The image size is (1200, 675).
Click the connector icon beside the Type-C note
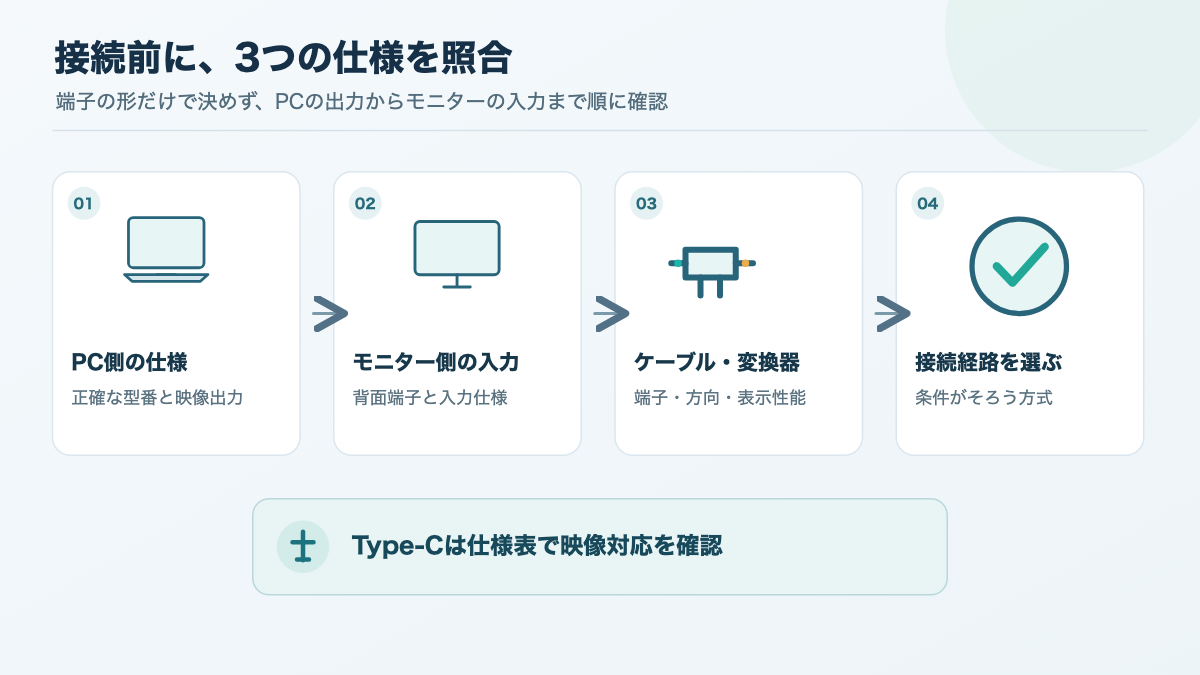pos(303,547)
